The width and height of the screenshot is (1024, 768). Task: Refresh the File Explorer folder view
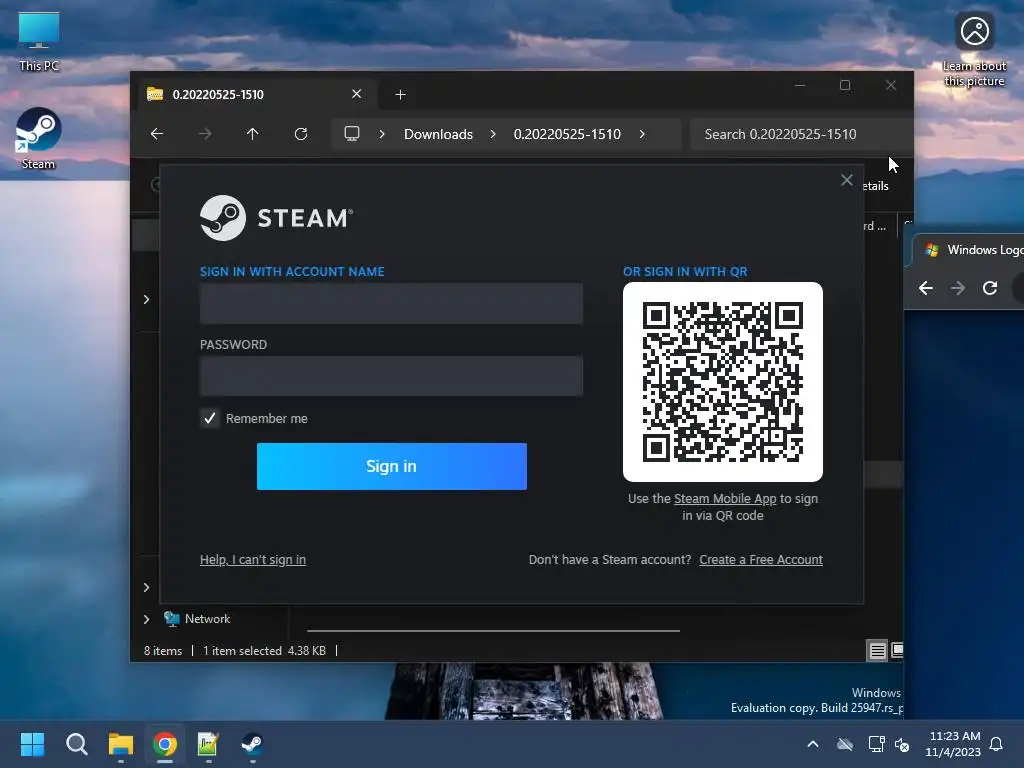tap(301, 134)
